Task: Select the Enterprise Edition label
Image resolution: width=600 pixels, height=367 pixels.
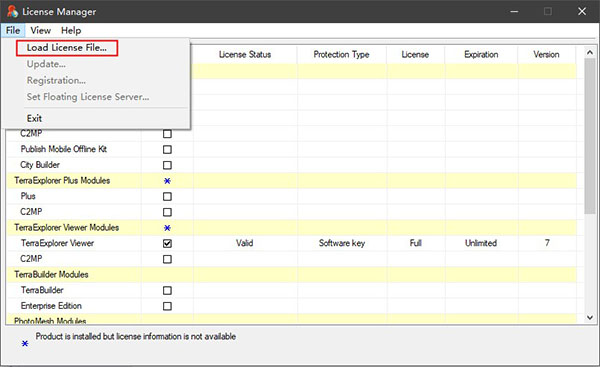Action: click(51, 306)
